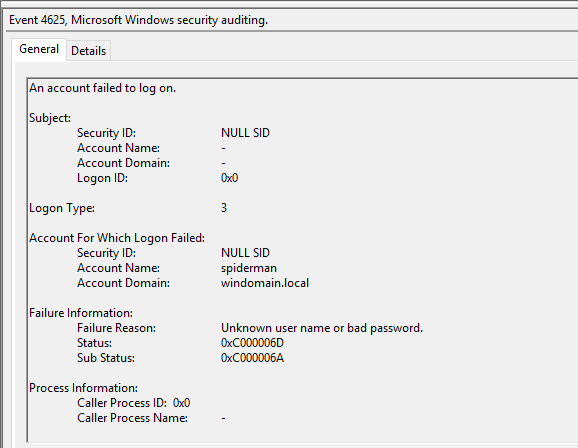Click the 'Subject:' heading
Image resolution: width=578 pixels, height=448 pixels.
click(50, 118)
